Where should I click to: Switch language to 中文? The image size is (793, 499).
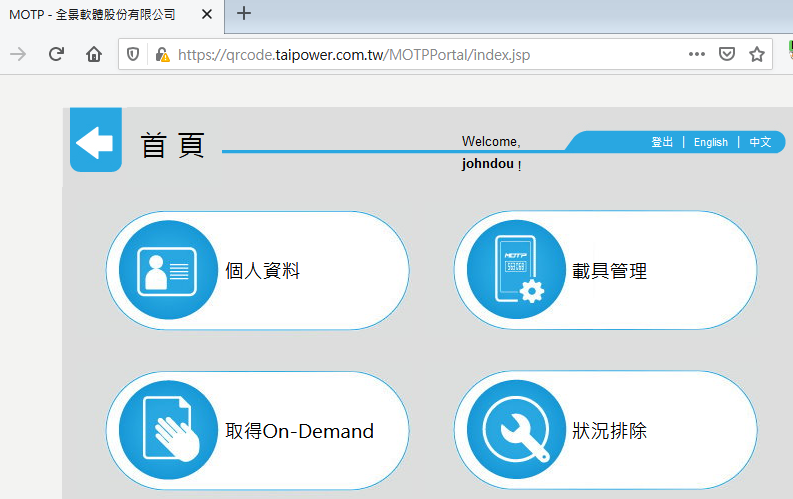tap(760, 142)
